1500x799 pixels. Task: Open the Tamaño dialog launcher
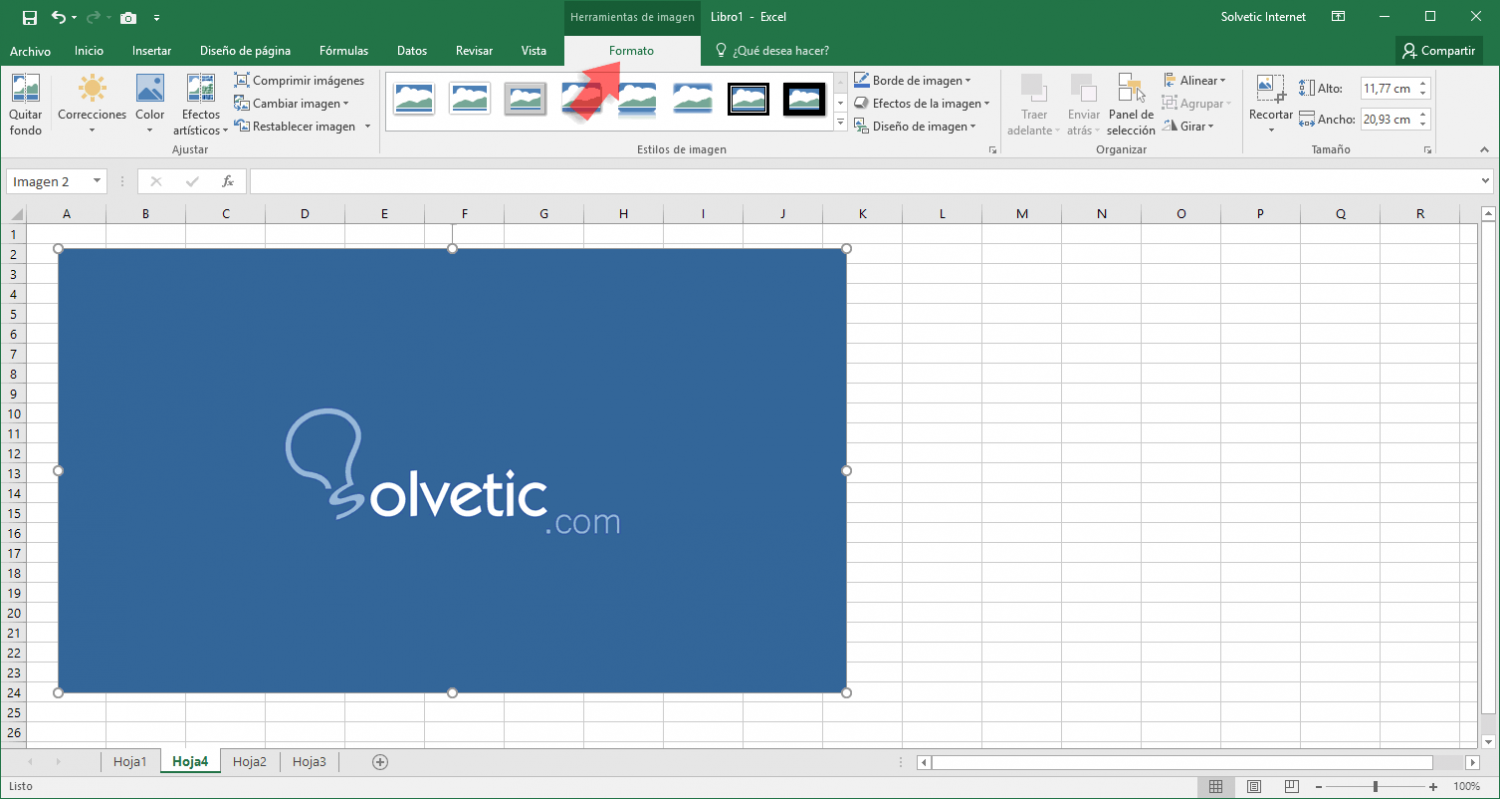[1427, 150]
